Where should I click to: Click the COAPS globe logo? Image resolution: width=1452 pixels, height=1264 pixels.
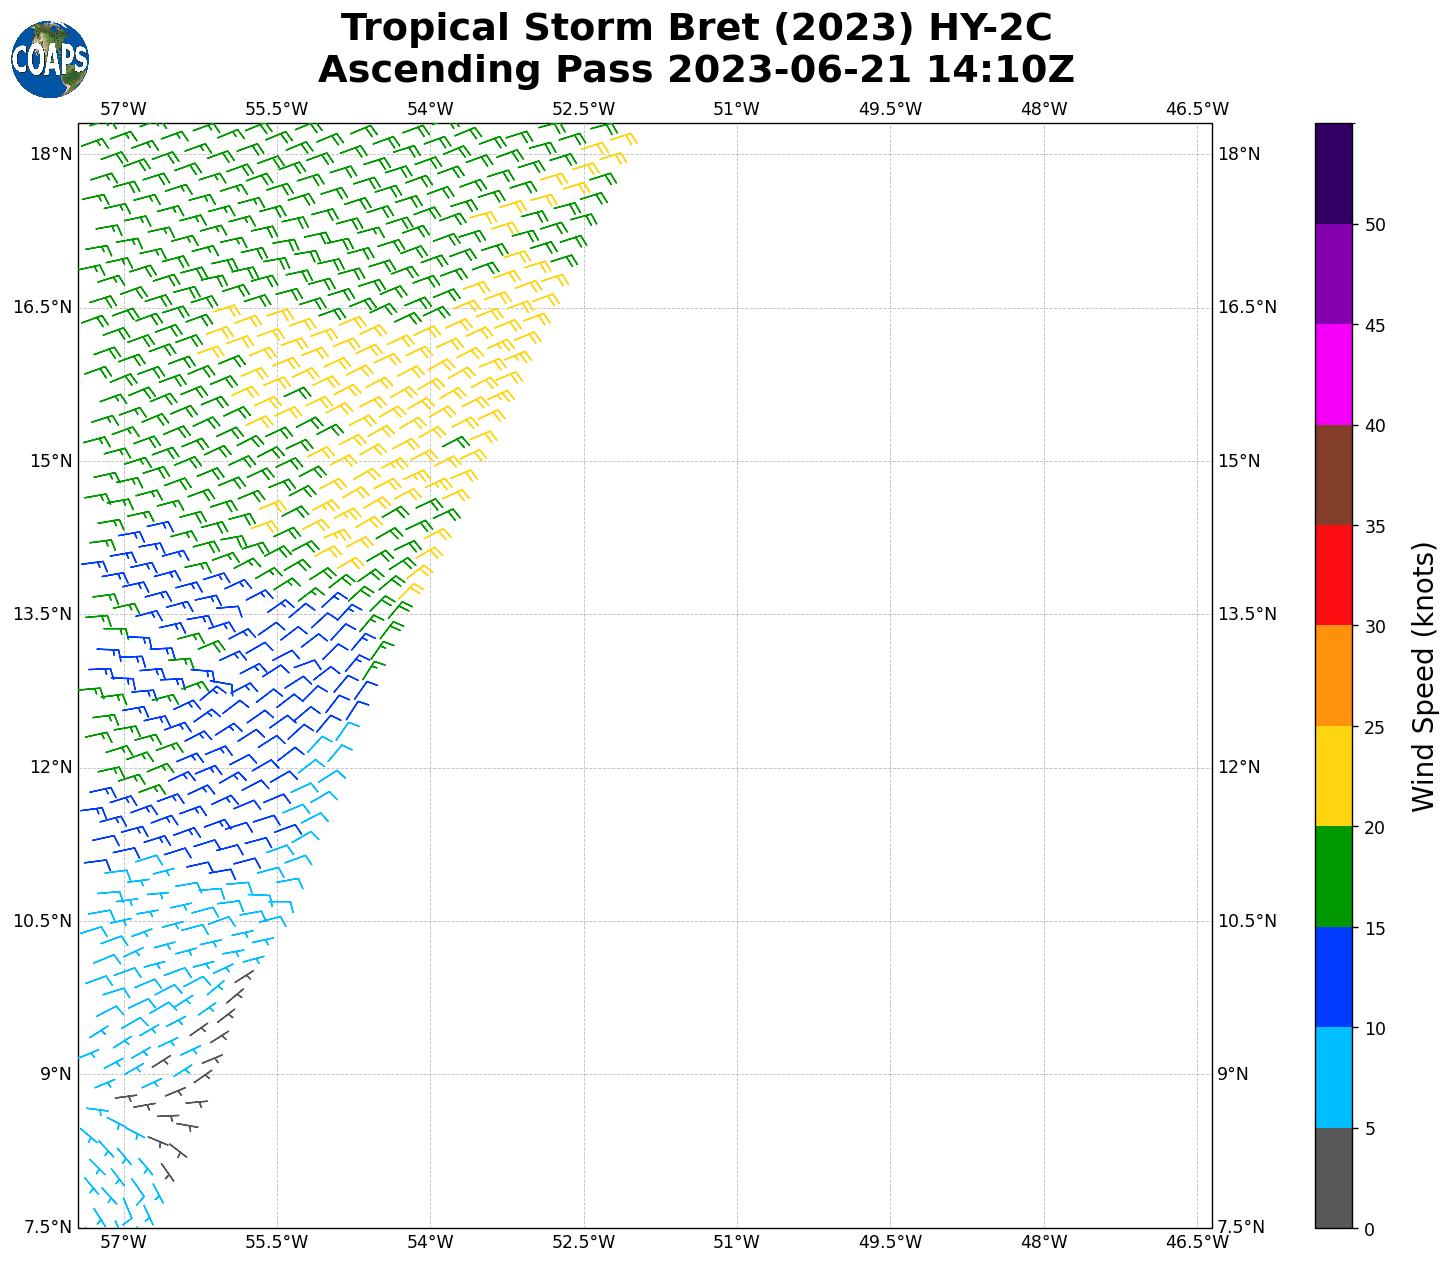50,59
